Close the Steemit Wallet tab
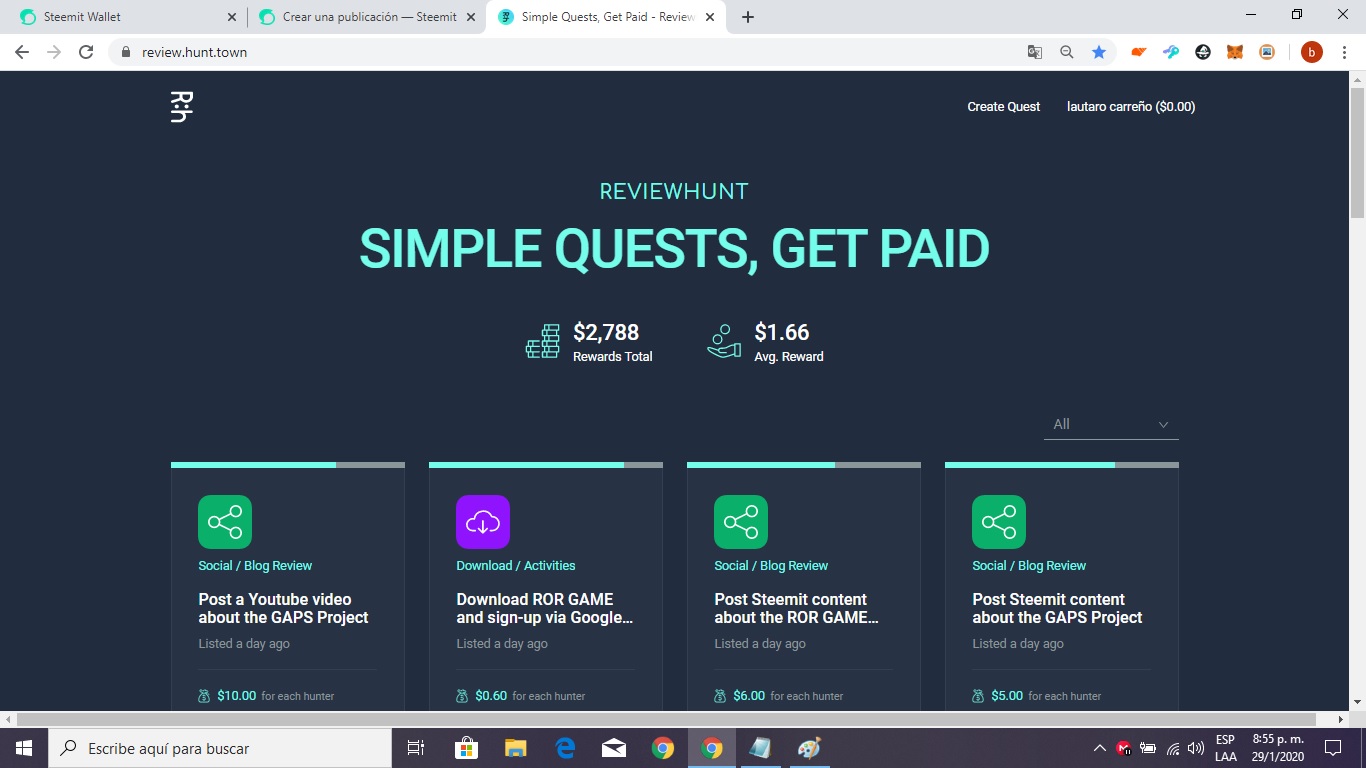The height and width of the screenshot is (768, 1366). (231, 17)
